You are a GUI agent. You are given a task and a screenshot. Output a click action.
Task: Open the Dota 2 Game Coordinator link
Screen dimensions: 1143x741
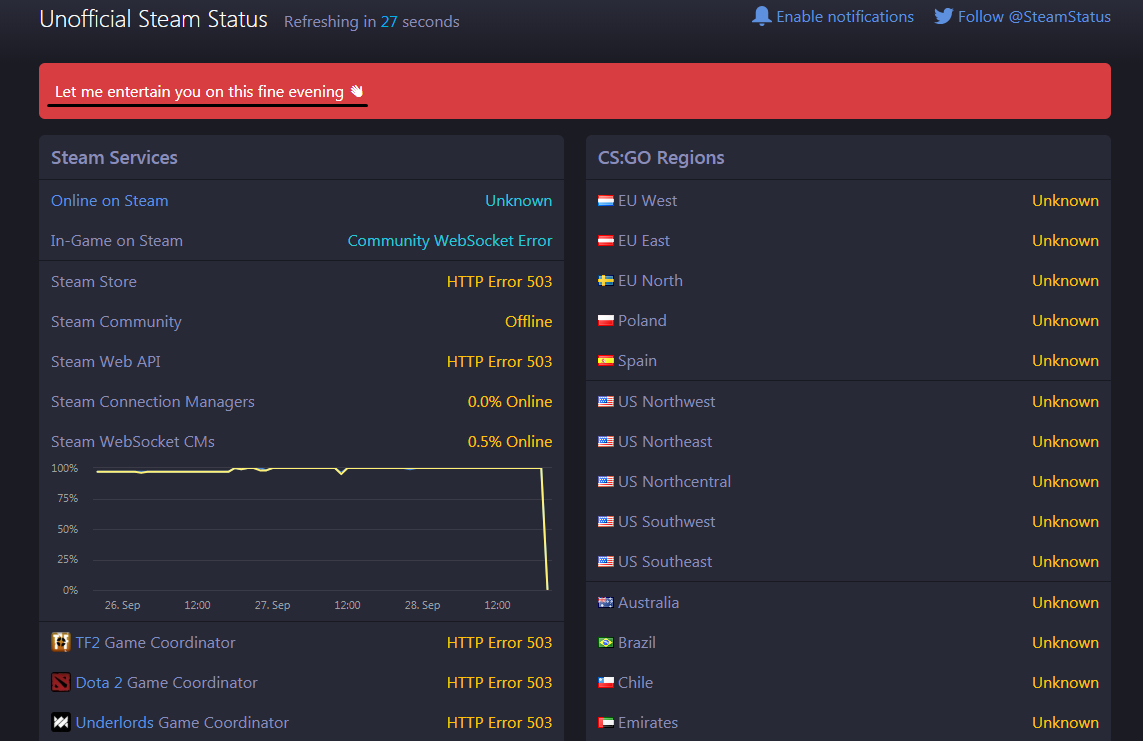click(x=166, y=682)
